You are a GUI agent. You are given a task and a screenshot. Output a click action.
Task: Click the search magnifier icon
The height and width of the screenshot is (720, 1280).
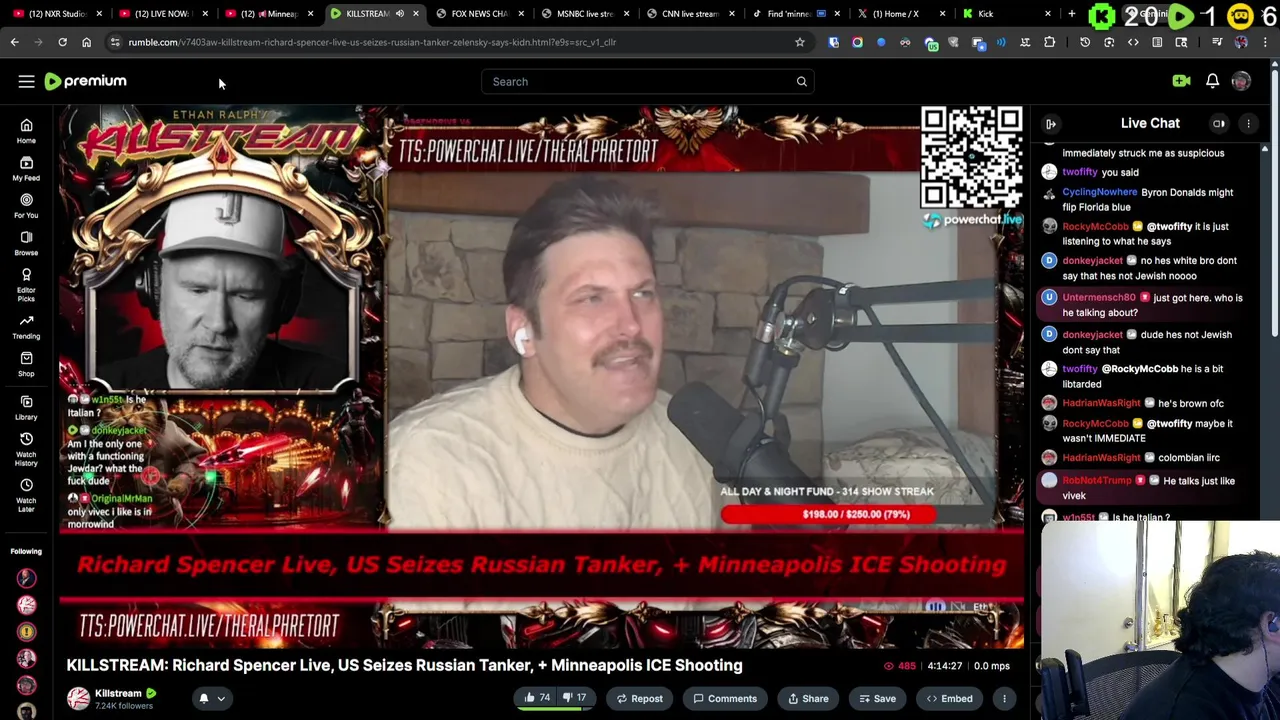coord(801,82)
